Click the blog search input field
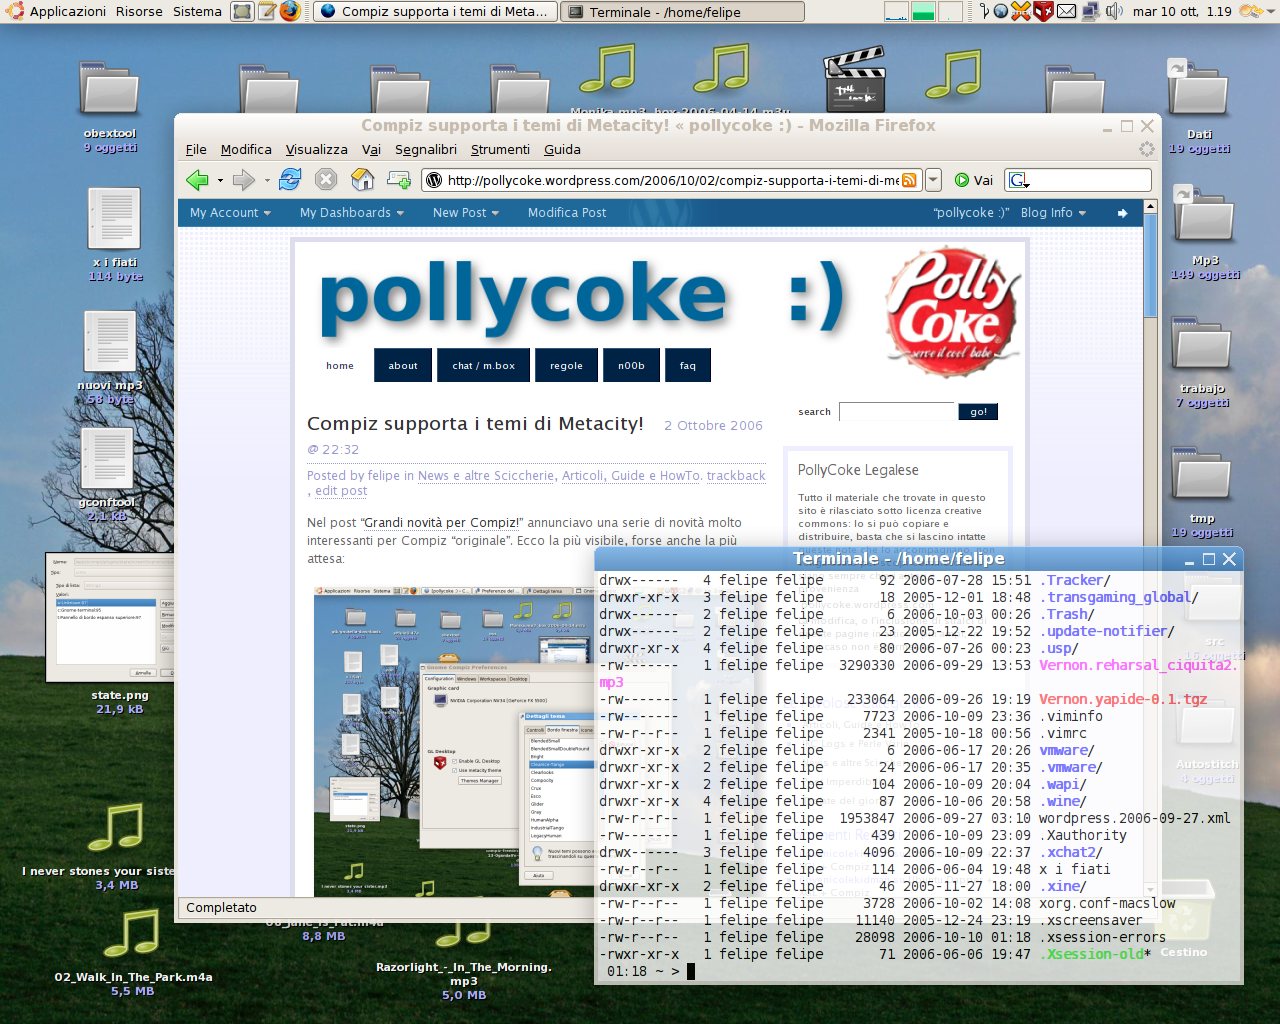The height and width of the screenshot is (1024, 1280). point(896,411)
